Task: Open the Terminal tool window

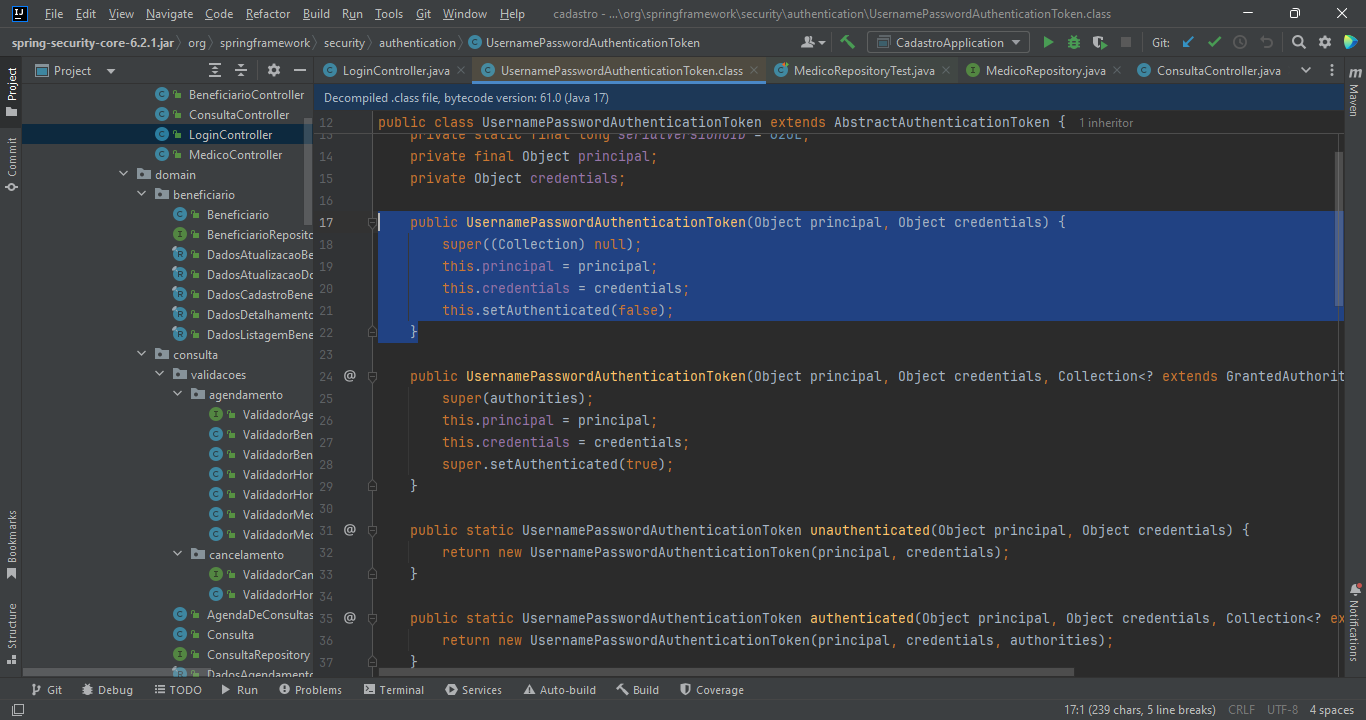Action: pyautogui.click(x=393, y=690)
